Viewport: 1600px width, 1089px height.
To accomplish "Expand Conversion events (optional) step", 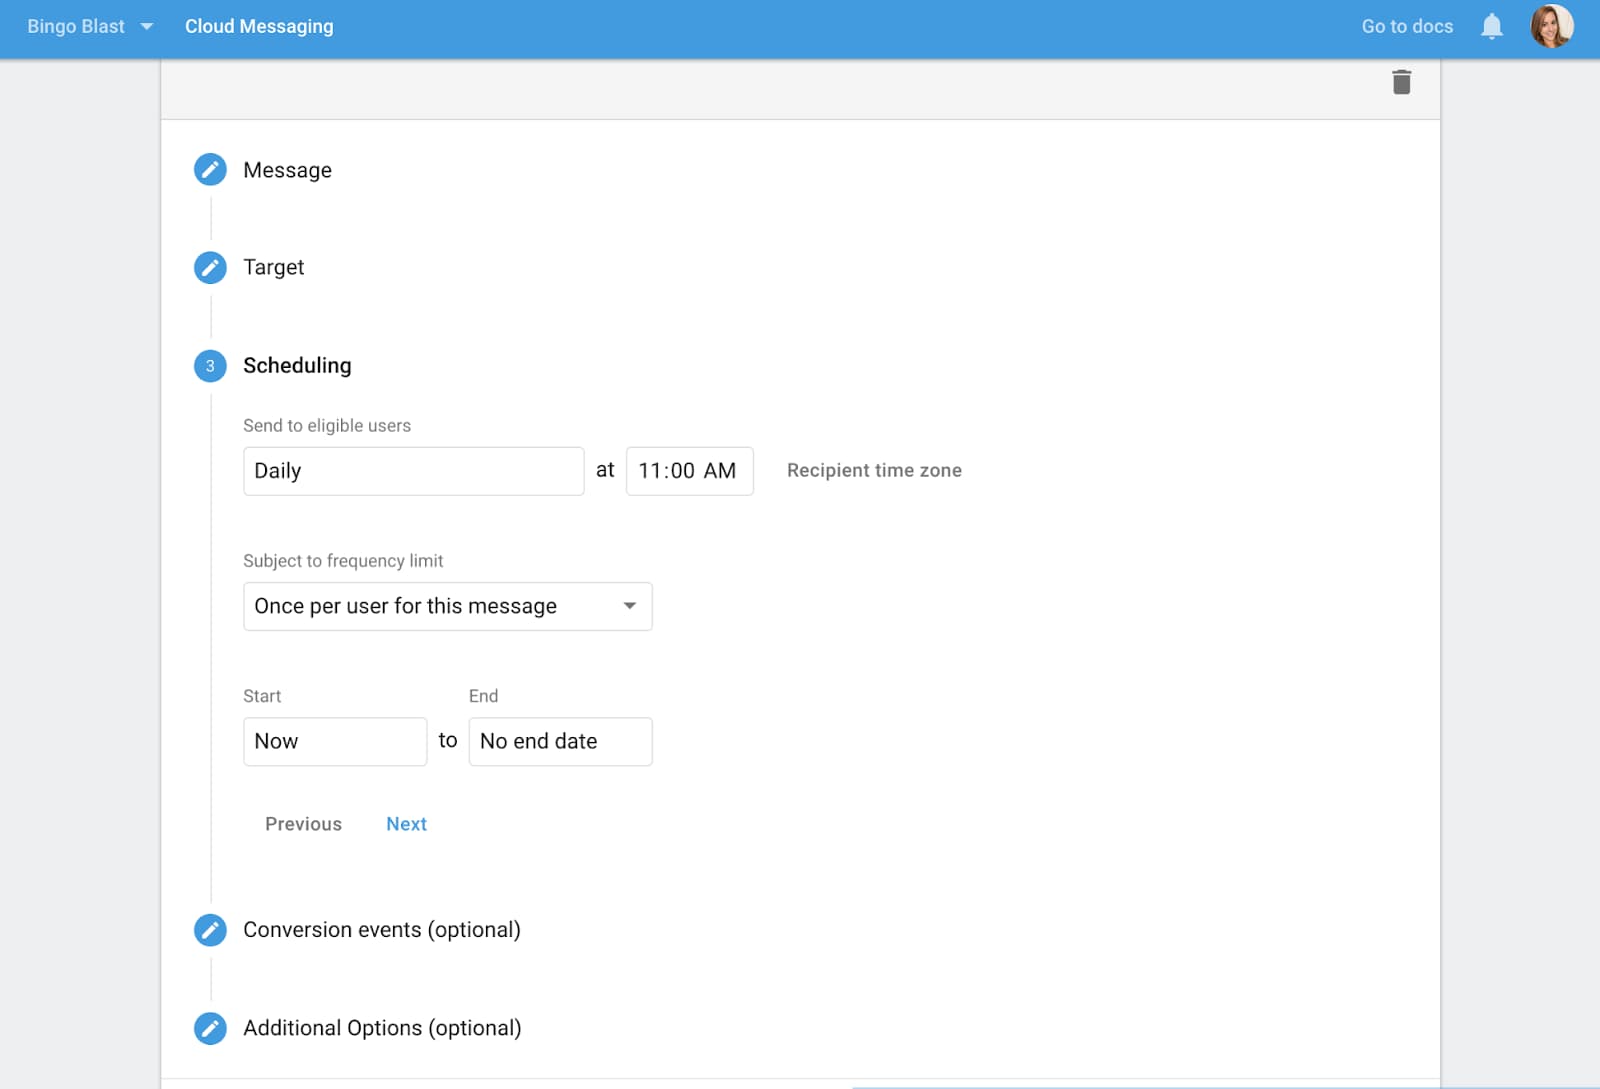I will pyautogui.click(x=382, y=930).
